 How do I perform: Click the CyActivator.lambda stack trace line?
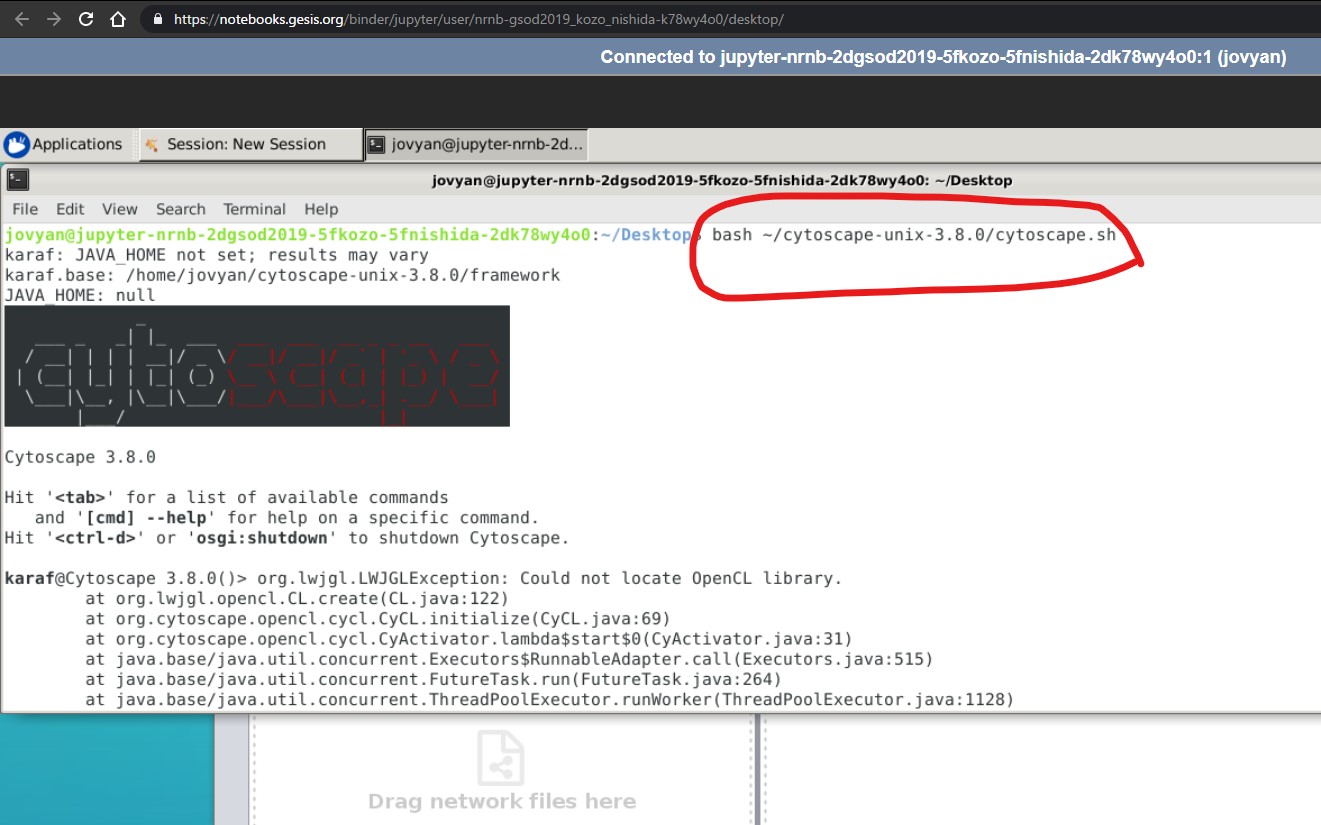tap(469, 639)
